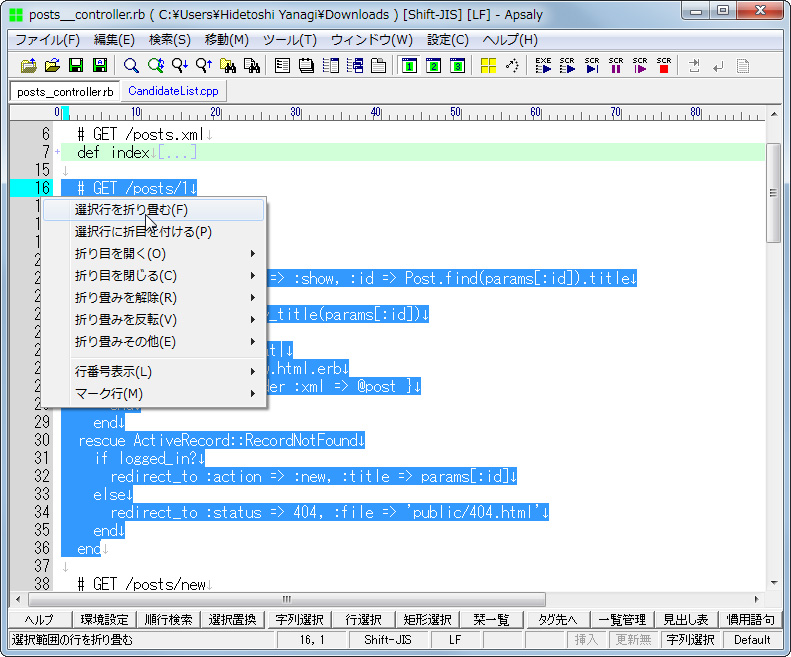Click the open-folder-with-up-arrow toolbar icon
This screenshot has height=657, width=791.
pos(28,66)
